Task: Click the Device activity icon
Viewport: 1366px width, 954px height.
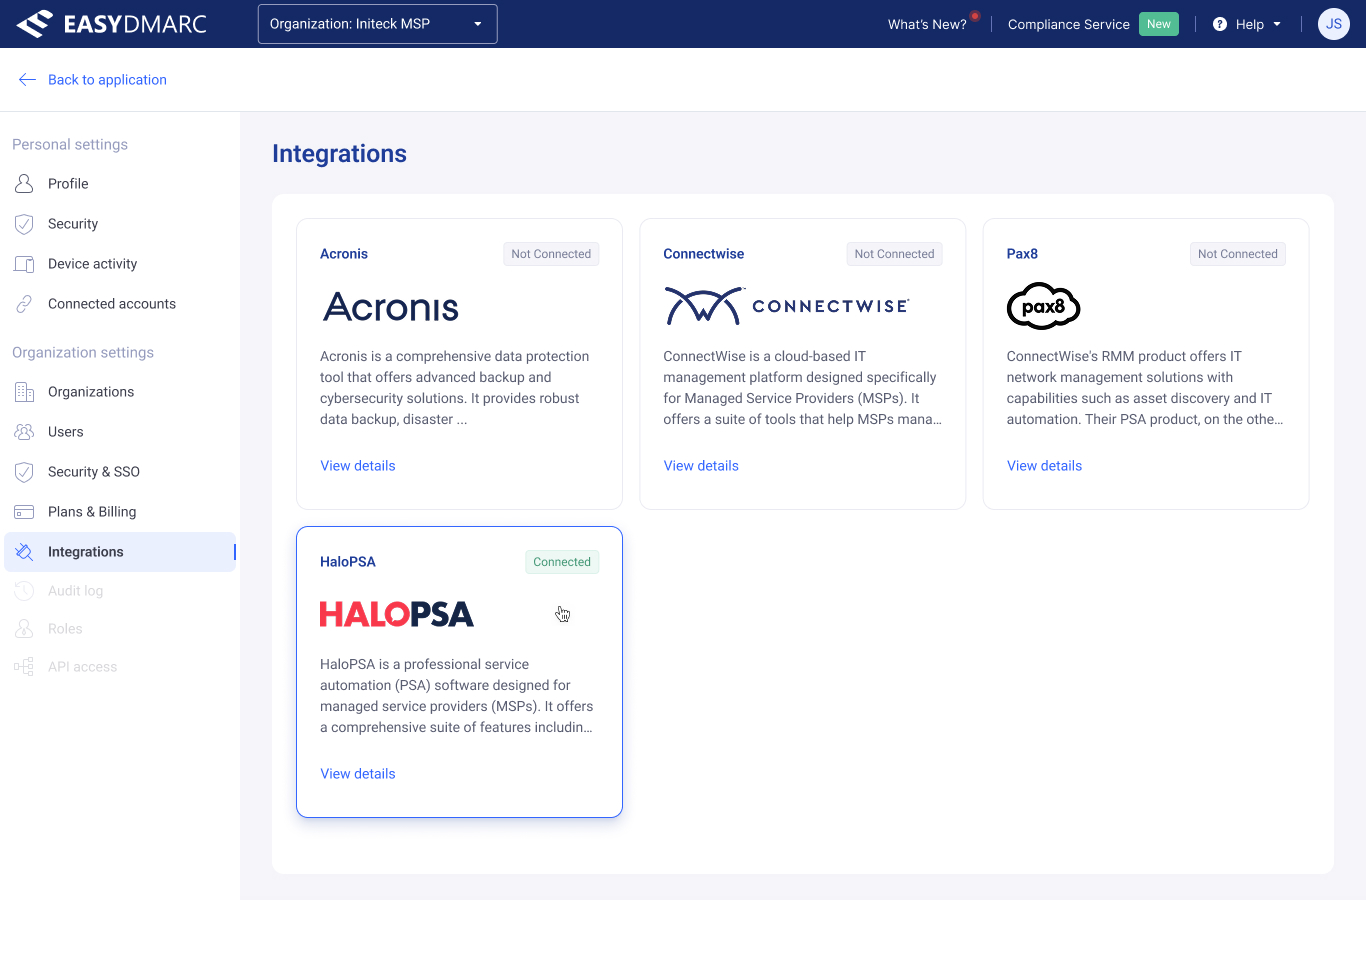Action: 24,264
